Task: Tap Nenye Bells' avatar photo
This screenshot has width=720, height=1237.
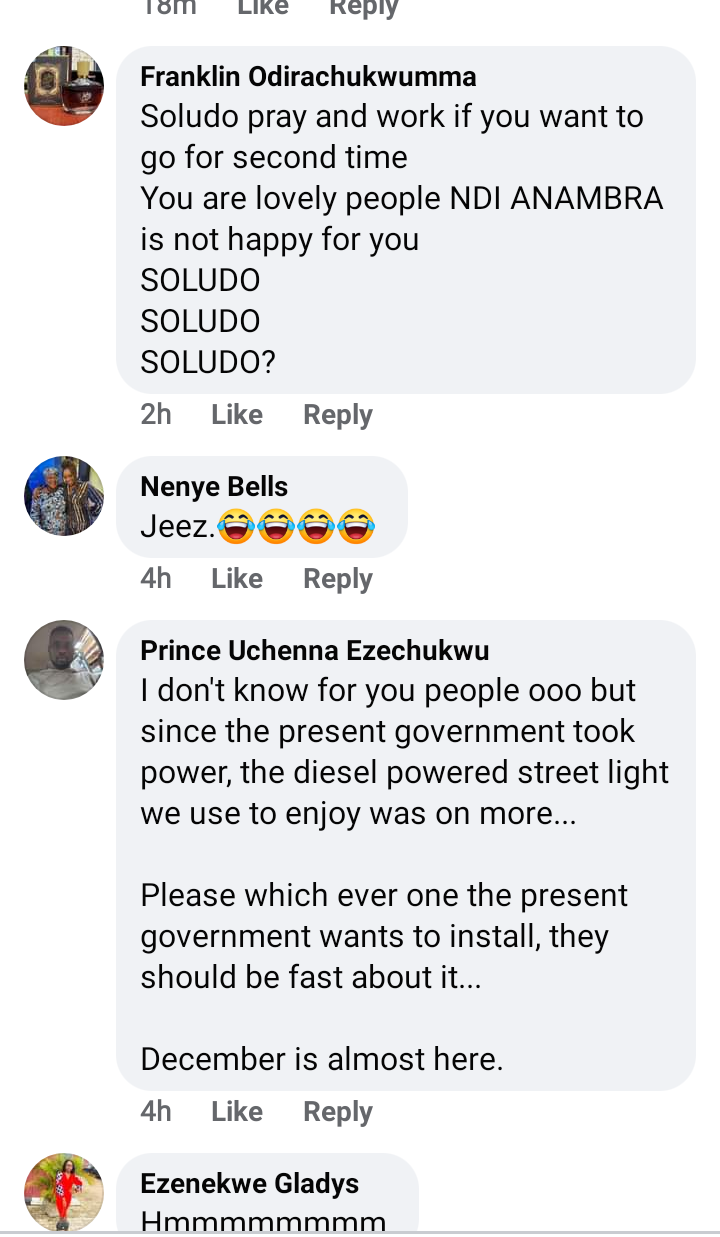Action: coord(64,496)
